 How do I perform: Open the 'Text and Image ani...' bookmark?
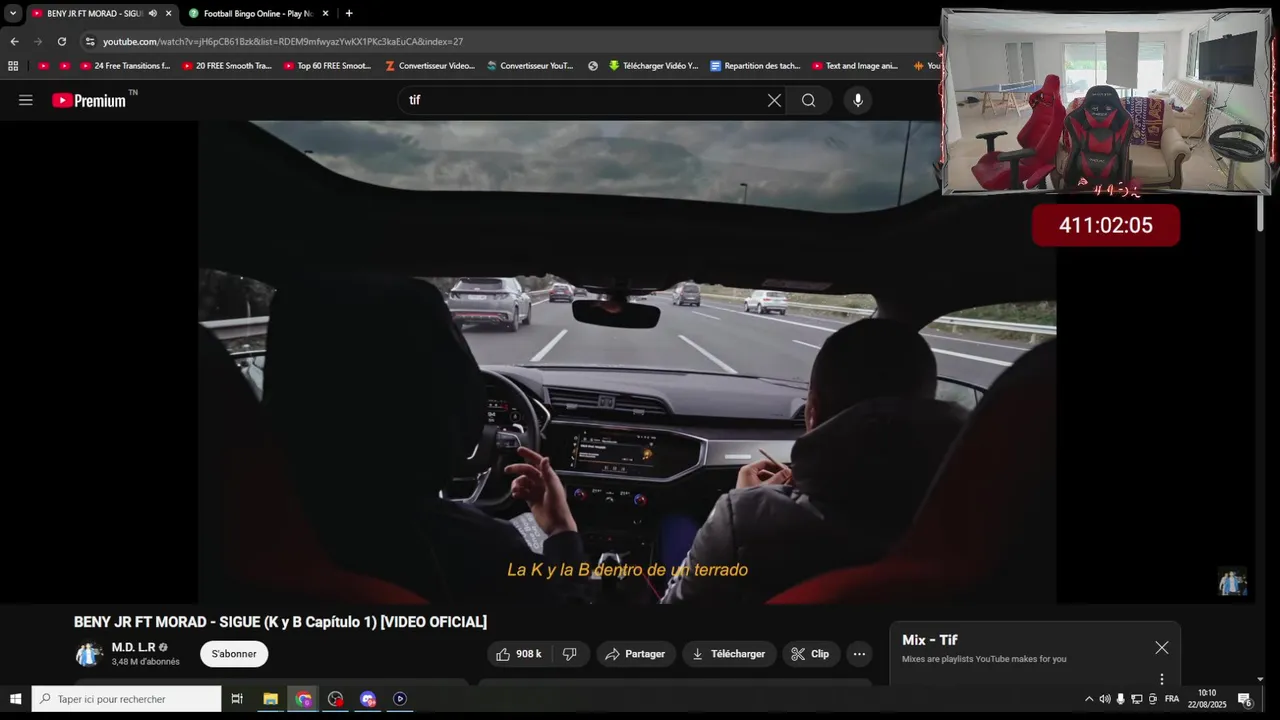[855, 66]
